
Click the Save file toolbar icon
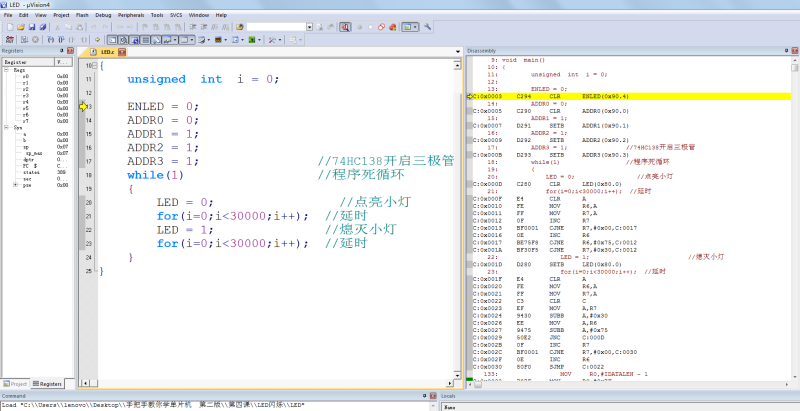[x=34, y=27]
